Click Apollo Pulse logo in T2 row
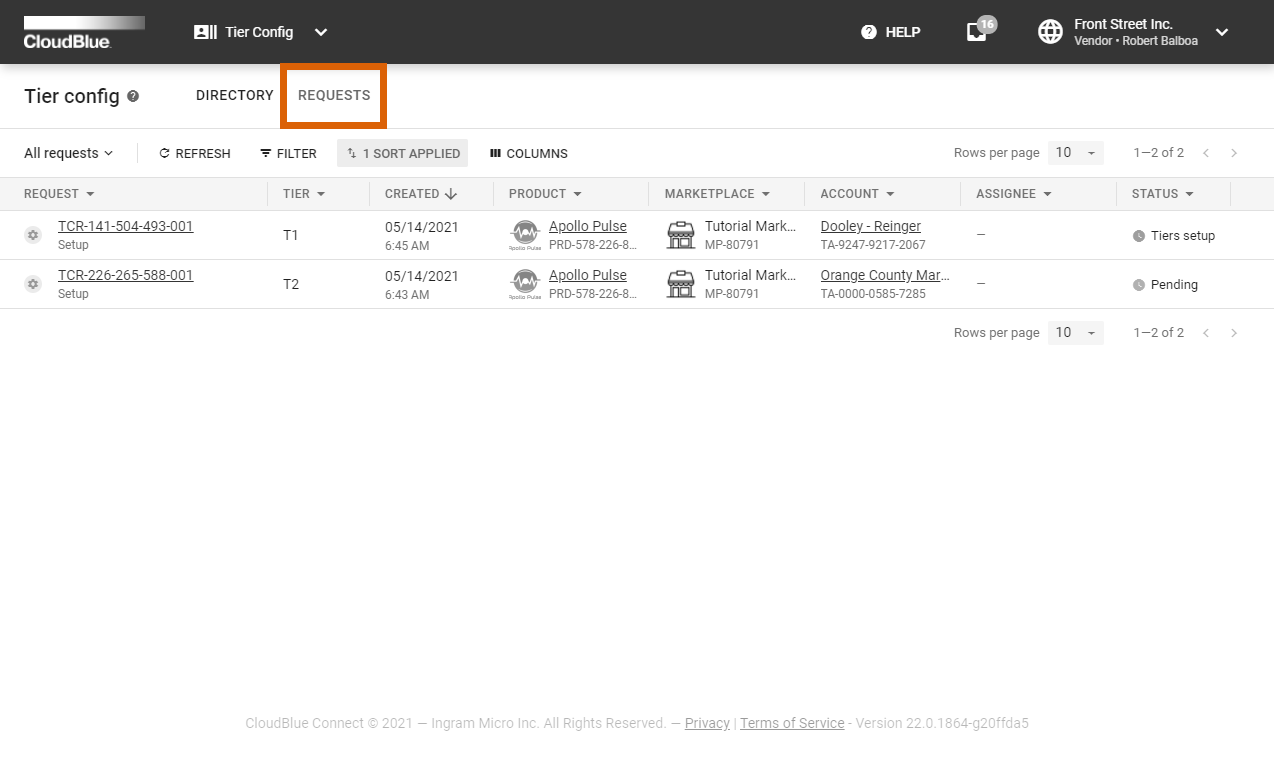 pos(525,285)
